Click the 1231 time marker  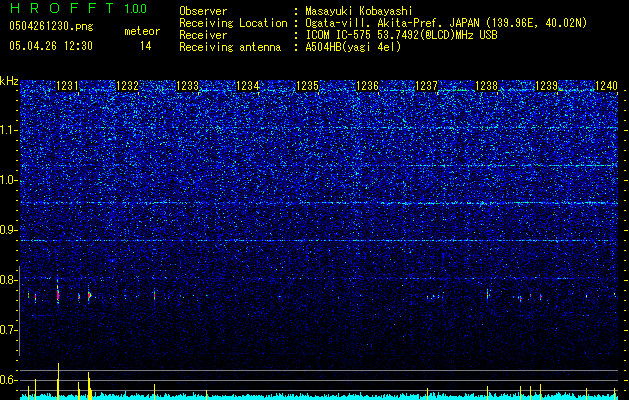pyautogui.click(x=67, y=86)
